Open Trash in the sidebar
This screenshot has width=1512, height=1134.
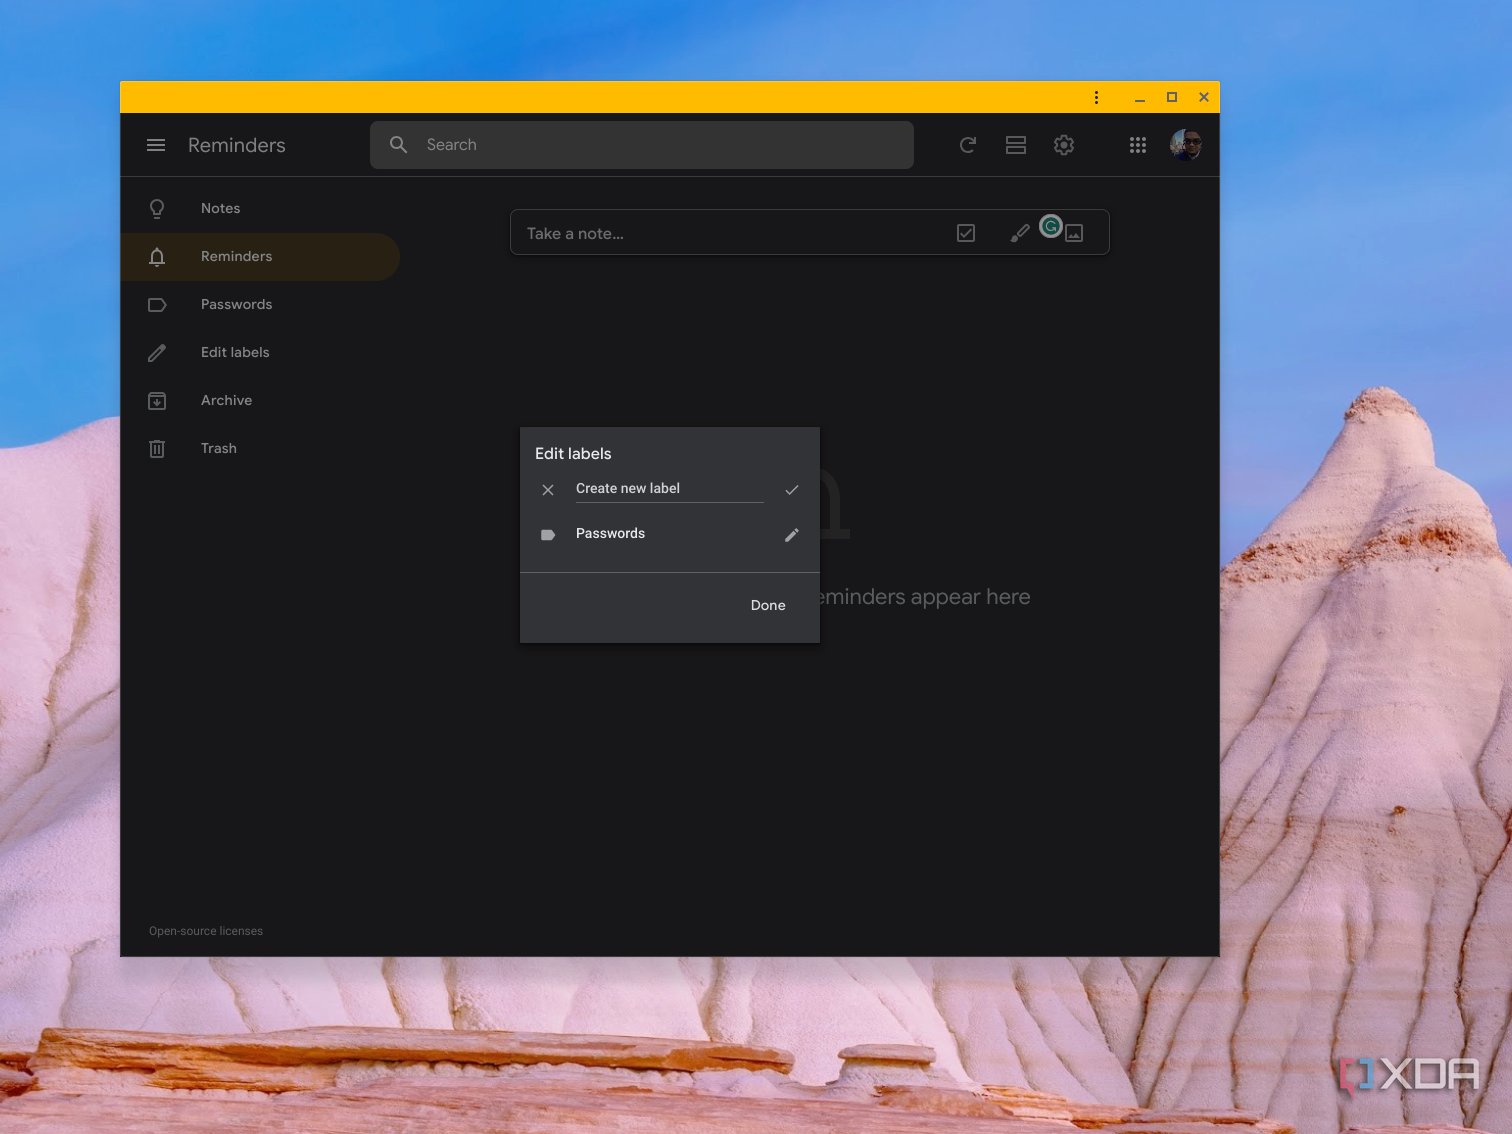pos(260,448)
